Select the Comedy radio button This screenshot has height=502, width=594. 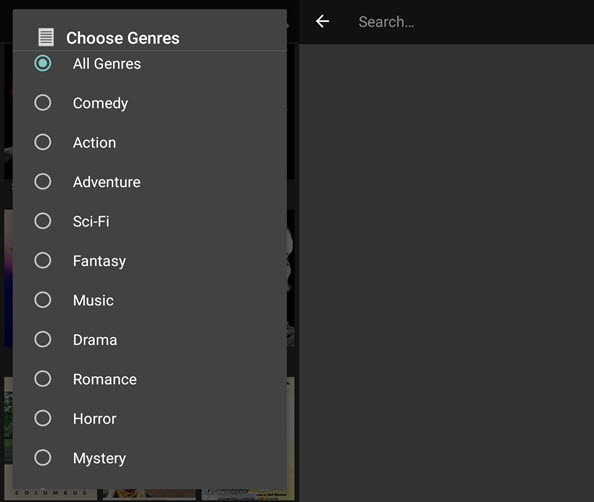[43, 103]
